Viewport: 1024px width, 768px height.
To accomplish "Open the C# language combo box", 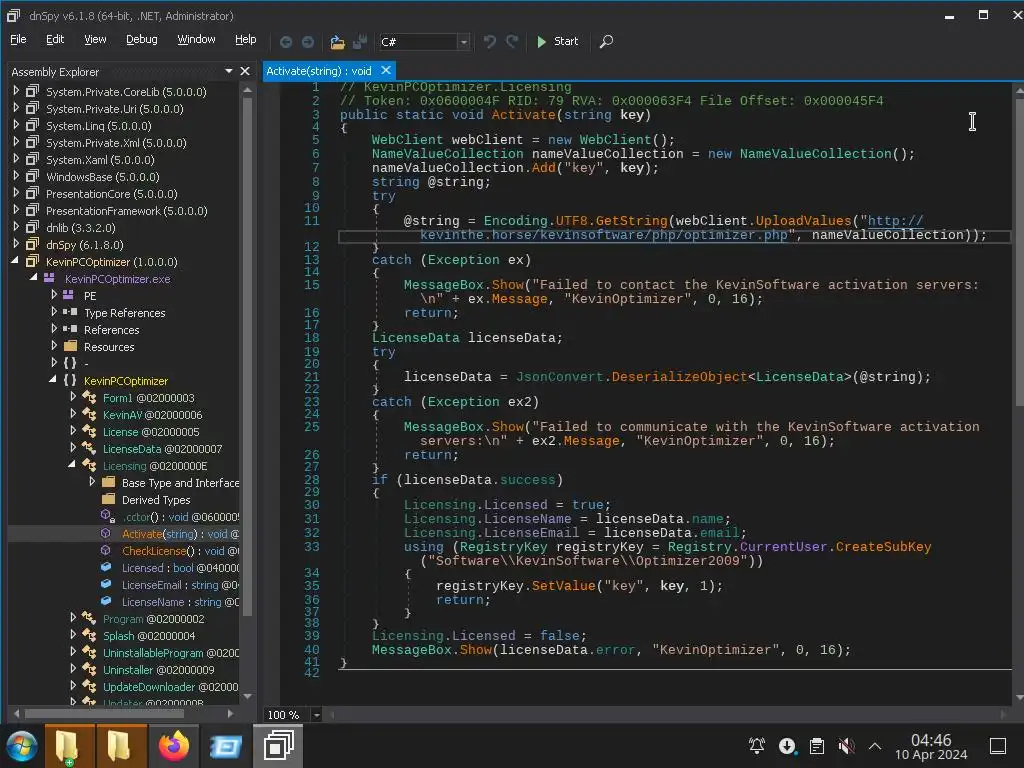I will (x=424, y=42).
